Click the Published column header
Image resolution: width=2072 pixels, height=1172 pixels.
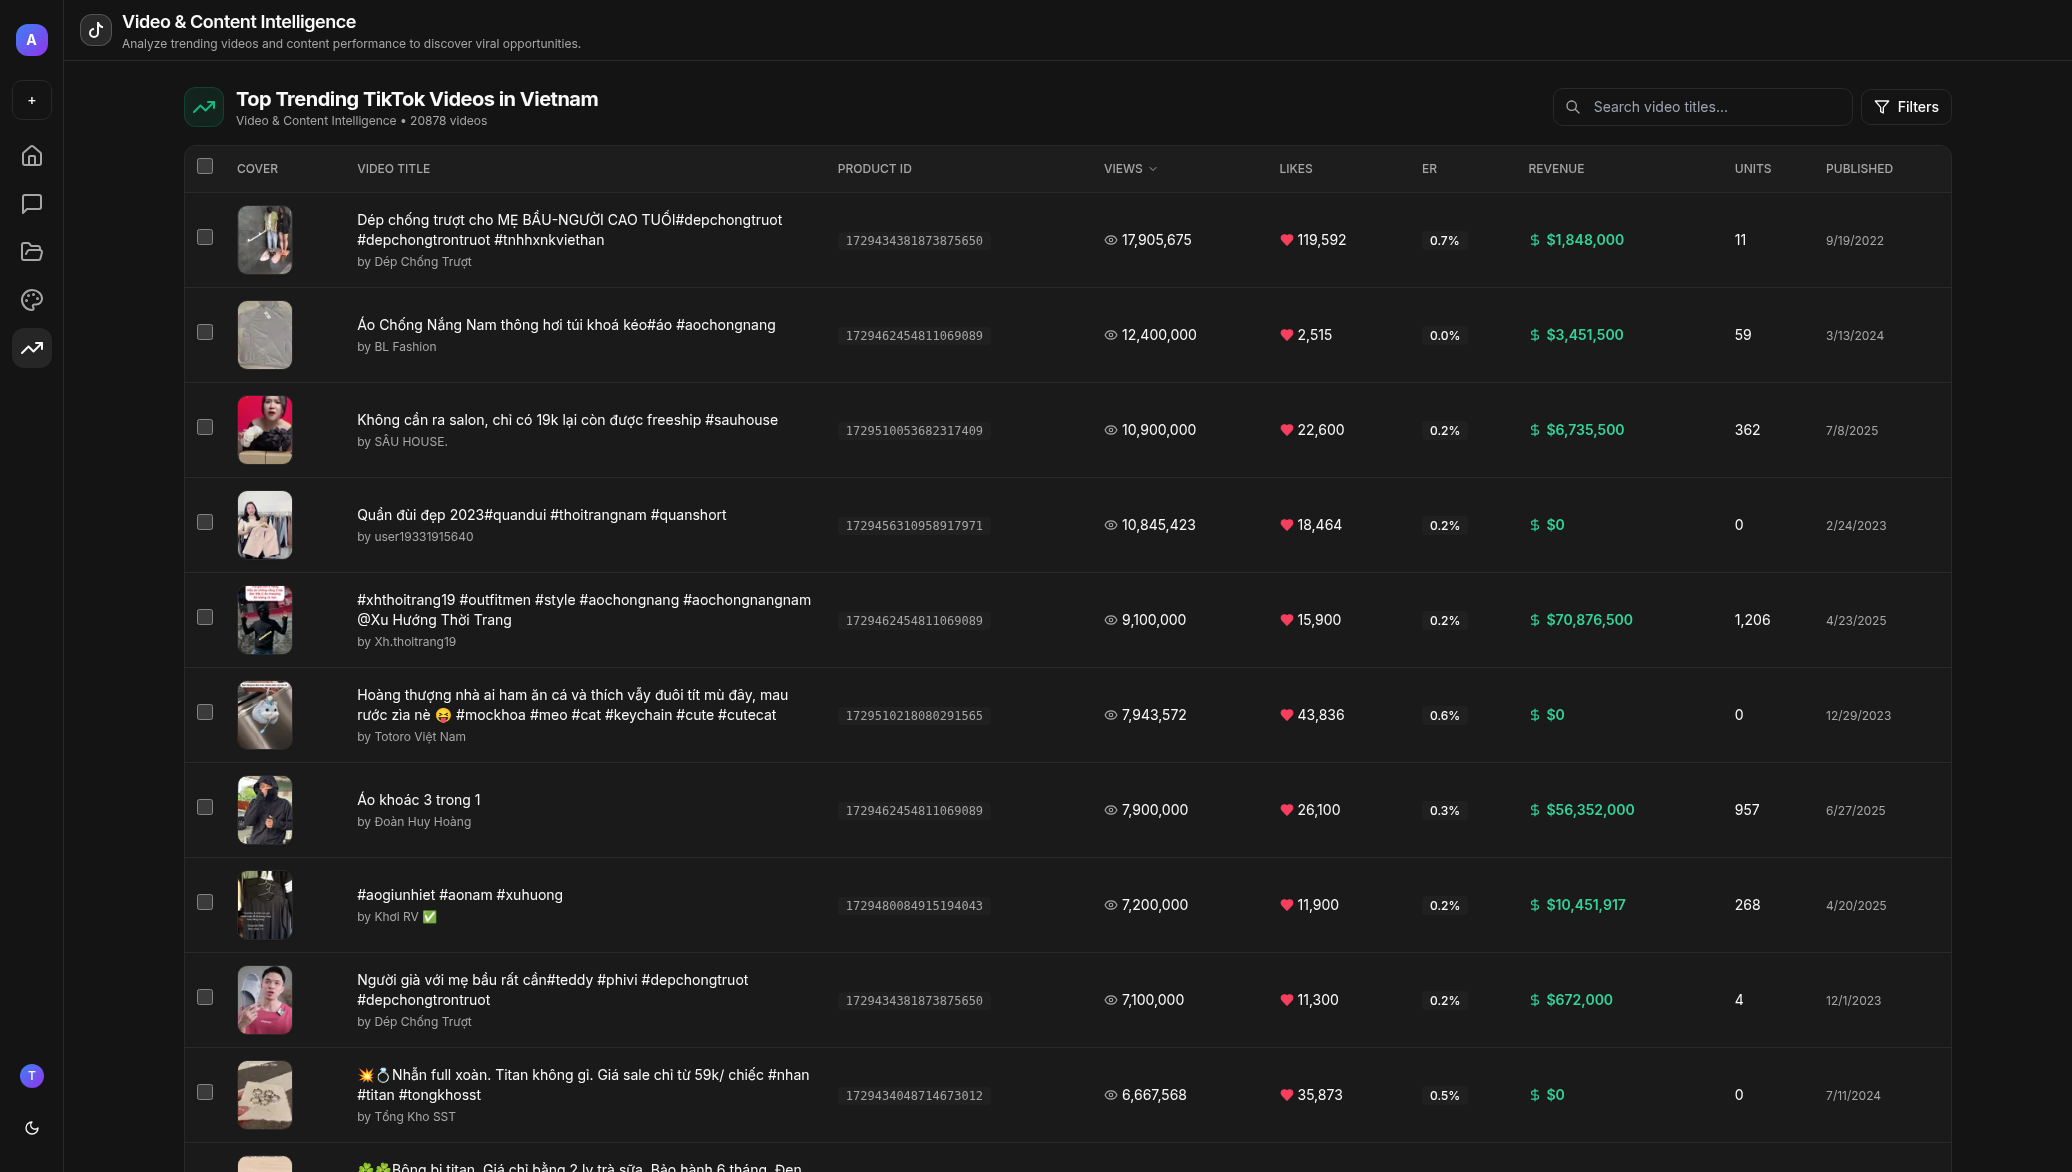(x=1859, y=169)
